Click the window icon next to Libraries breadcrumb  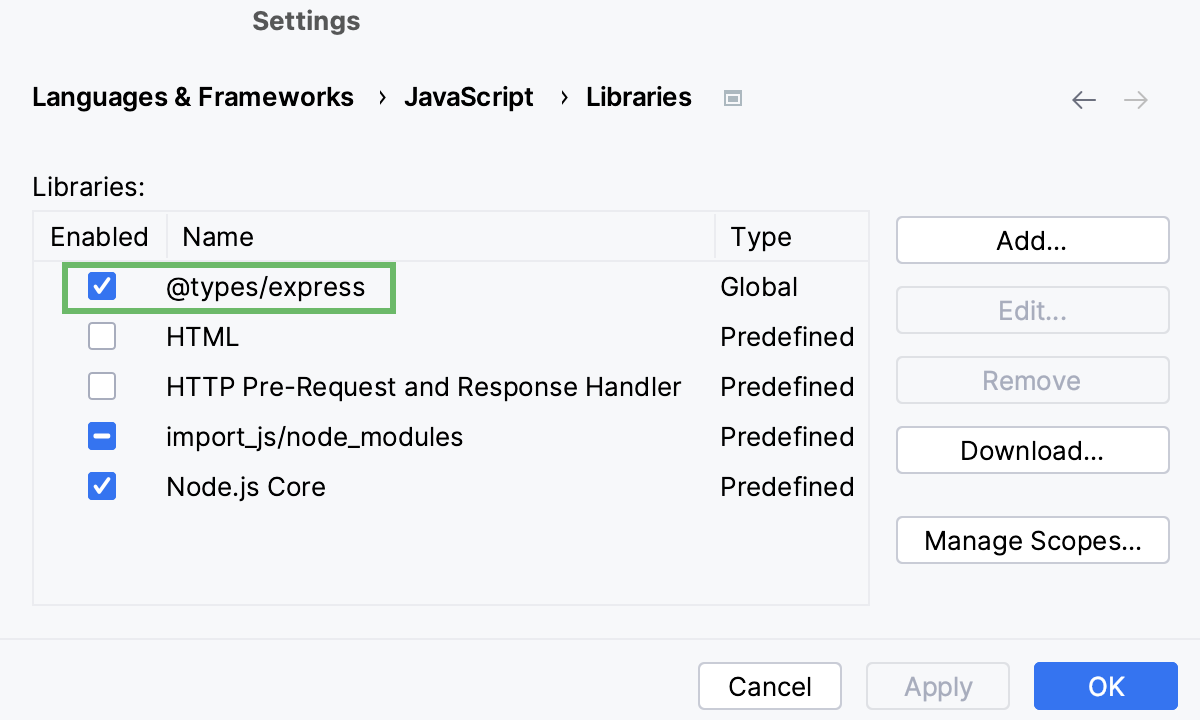pyautogui.click(x=732, y=97)
